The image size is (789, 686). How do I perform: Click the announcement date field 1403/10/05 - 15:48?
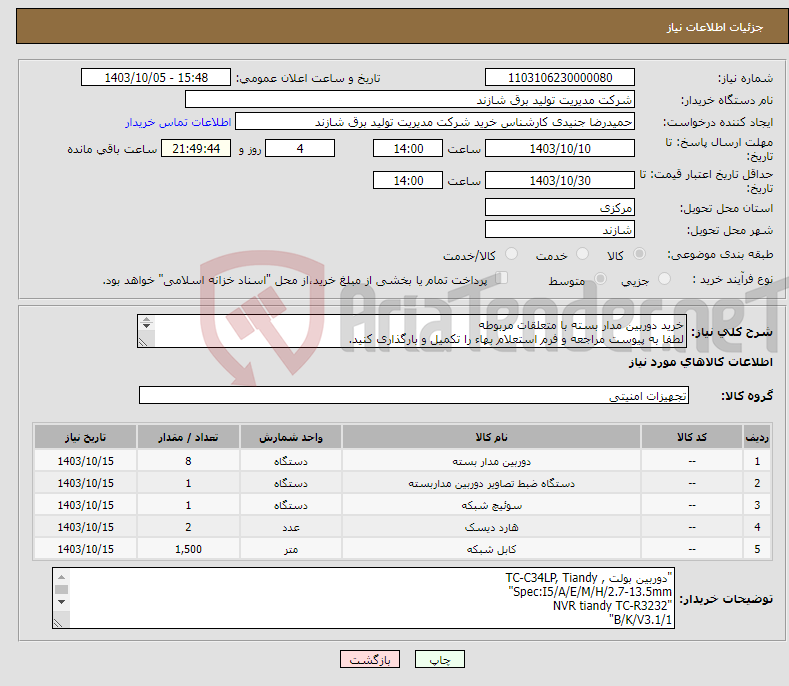156,78
